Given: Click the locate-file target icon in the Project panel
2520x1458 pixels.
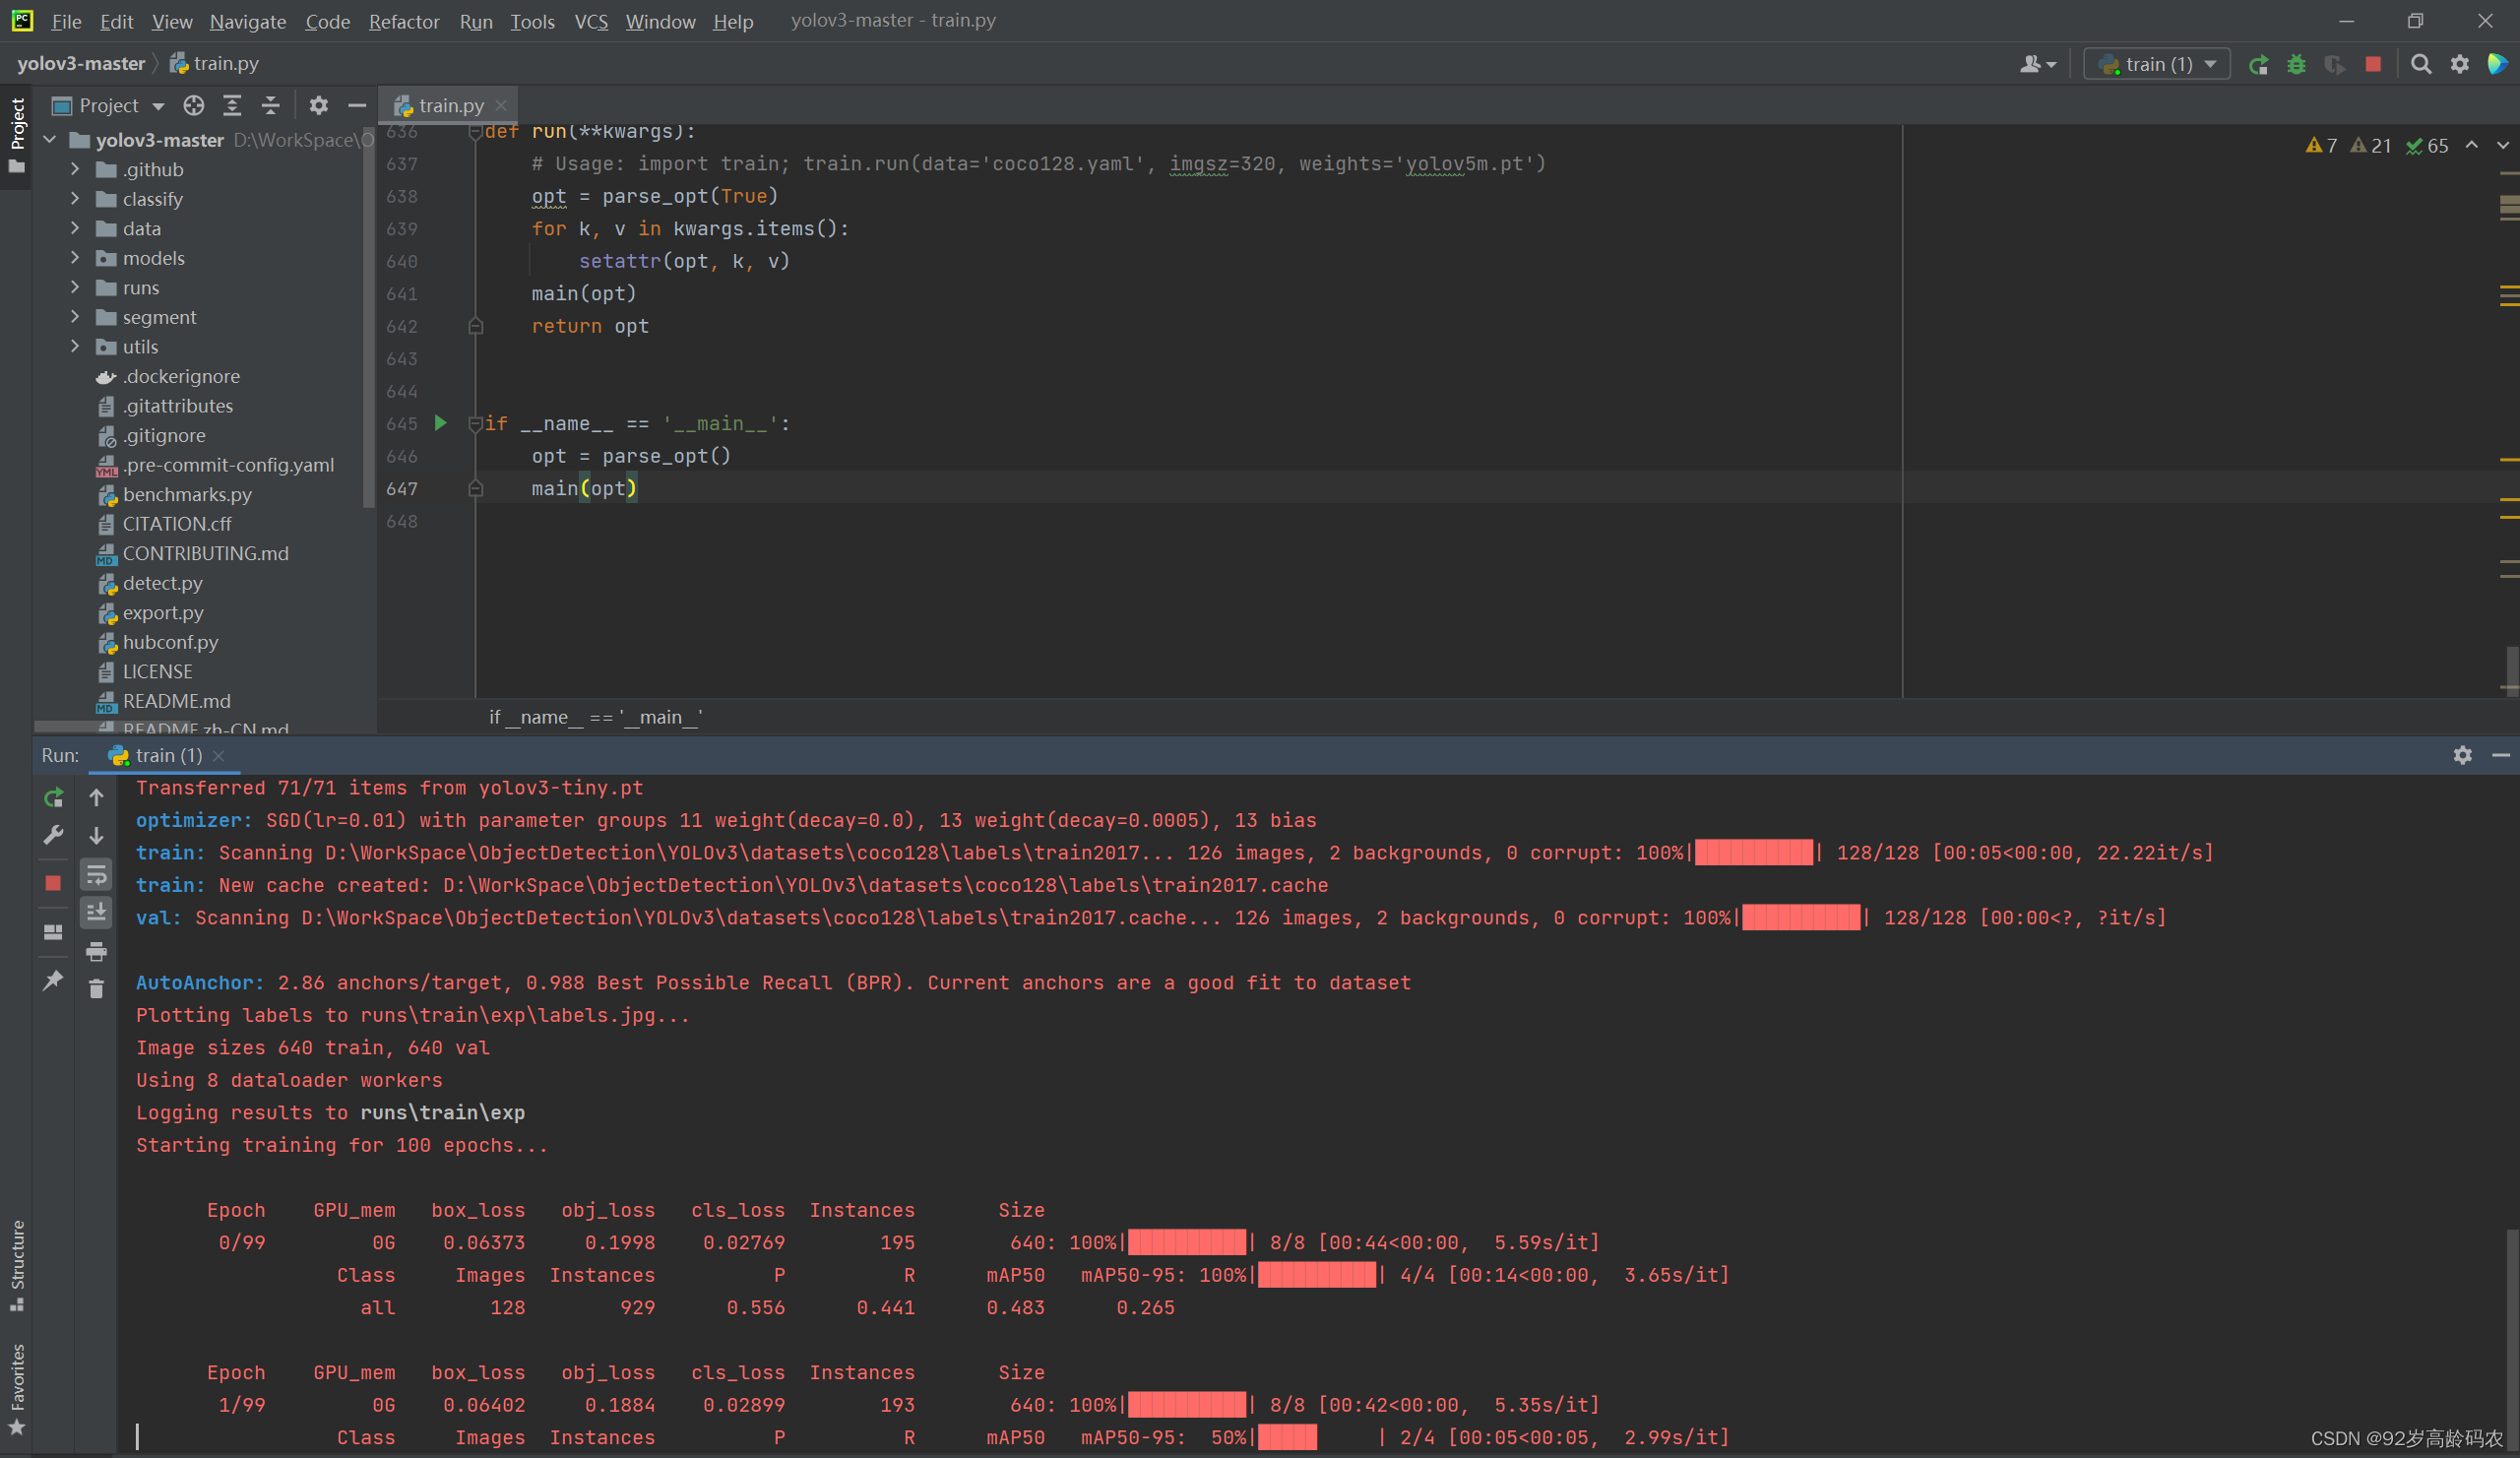Looking at the screenshot, I should tap(193, 105).
